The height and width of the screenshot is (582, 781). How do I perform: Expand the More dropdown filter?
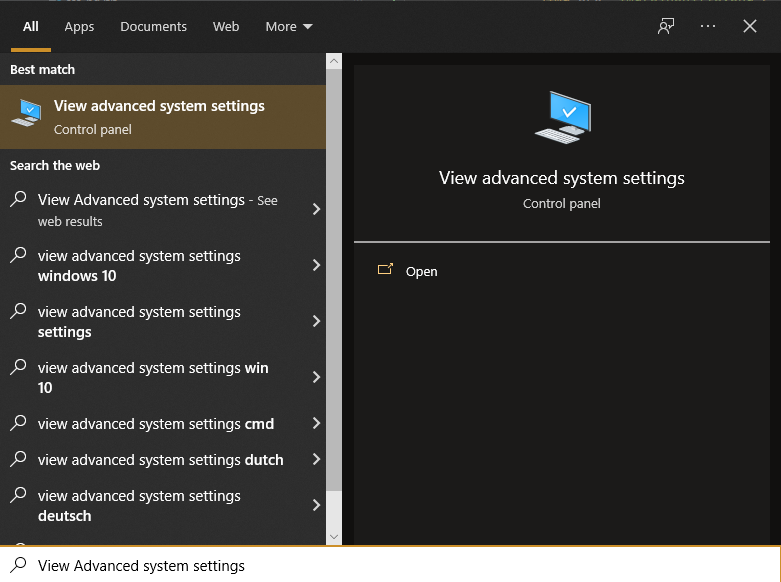click(x=288, y=27)
